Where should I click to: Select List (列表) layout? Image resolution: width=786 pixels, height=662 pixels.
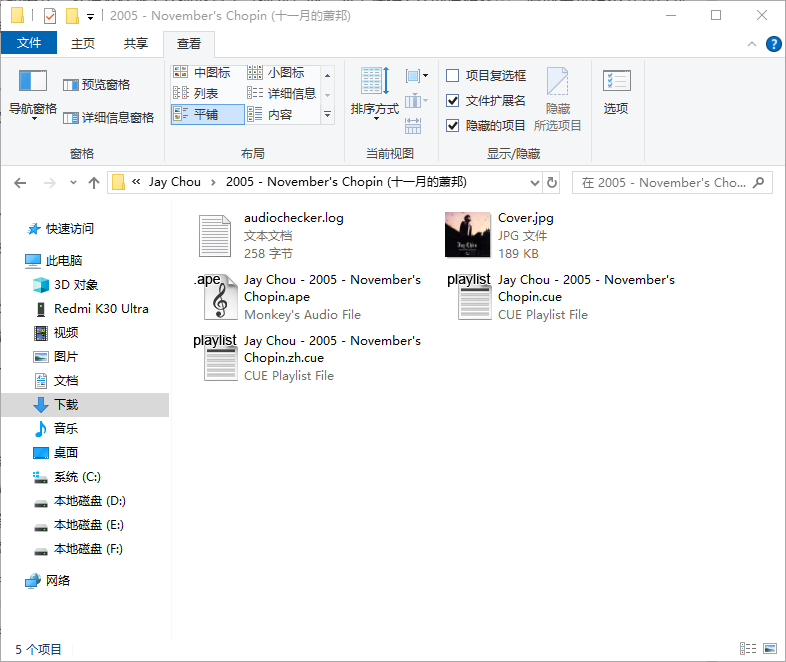[x=196, y=94]
